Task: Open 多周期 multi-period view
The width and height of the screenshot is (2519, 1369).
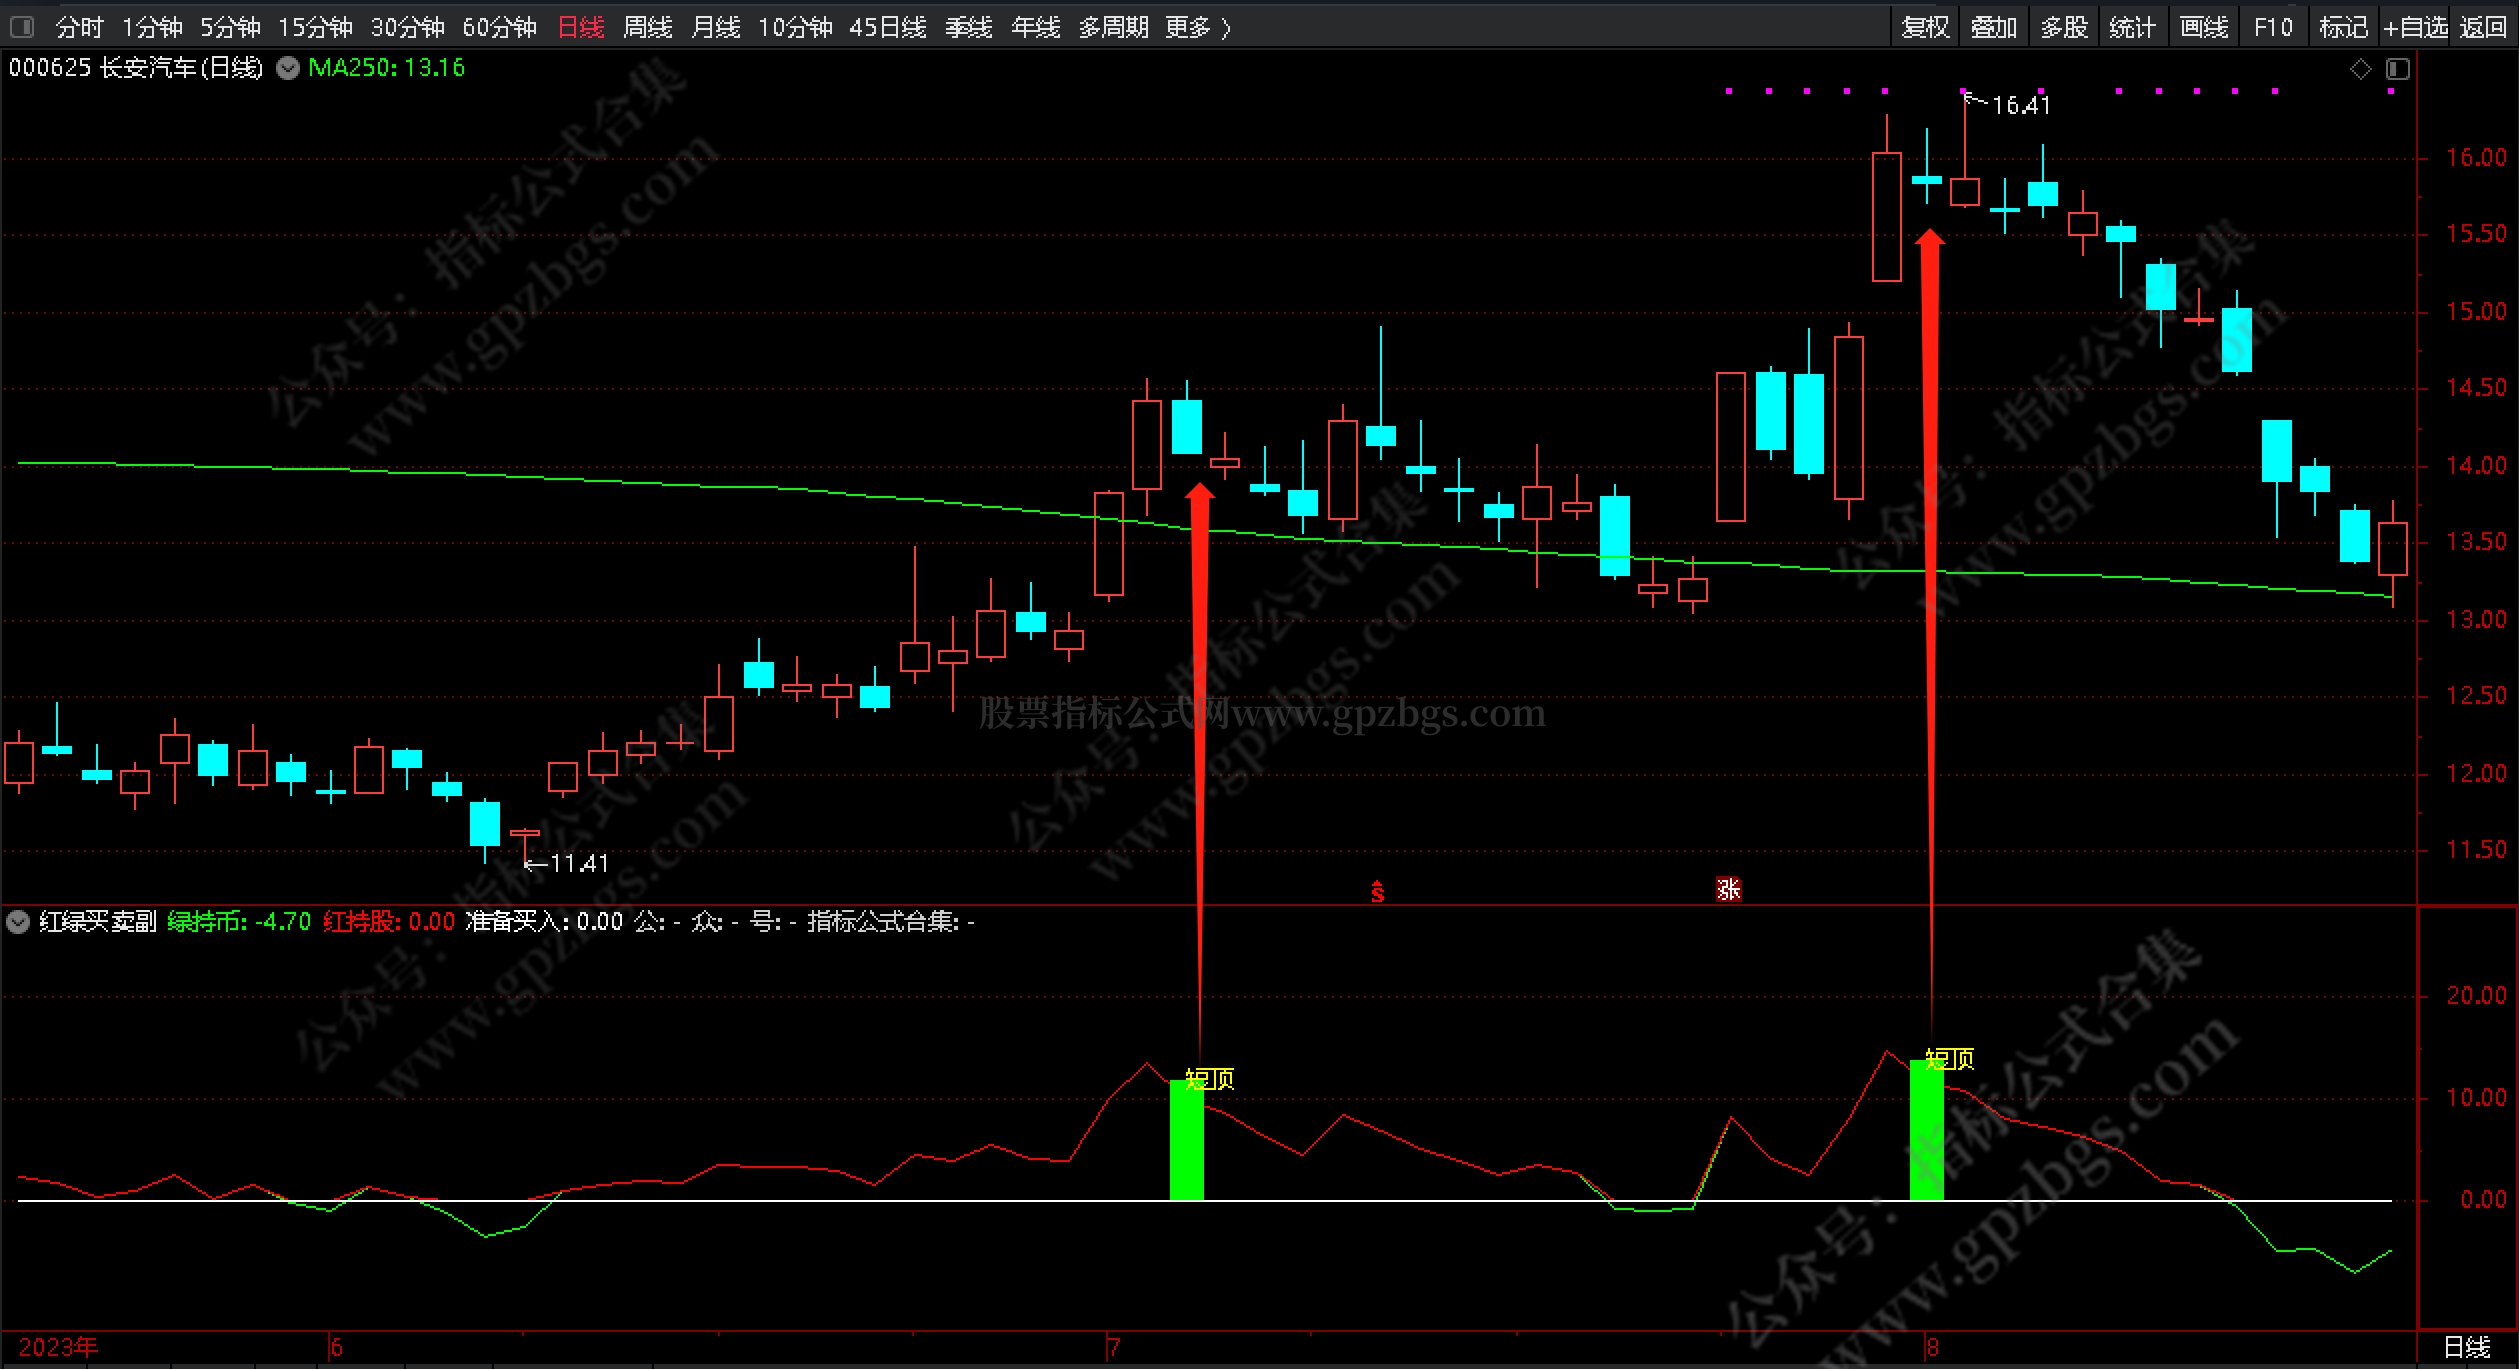Action: (1113, 27)
